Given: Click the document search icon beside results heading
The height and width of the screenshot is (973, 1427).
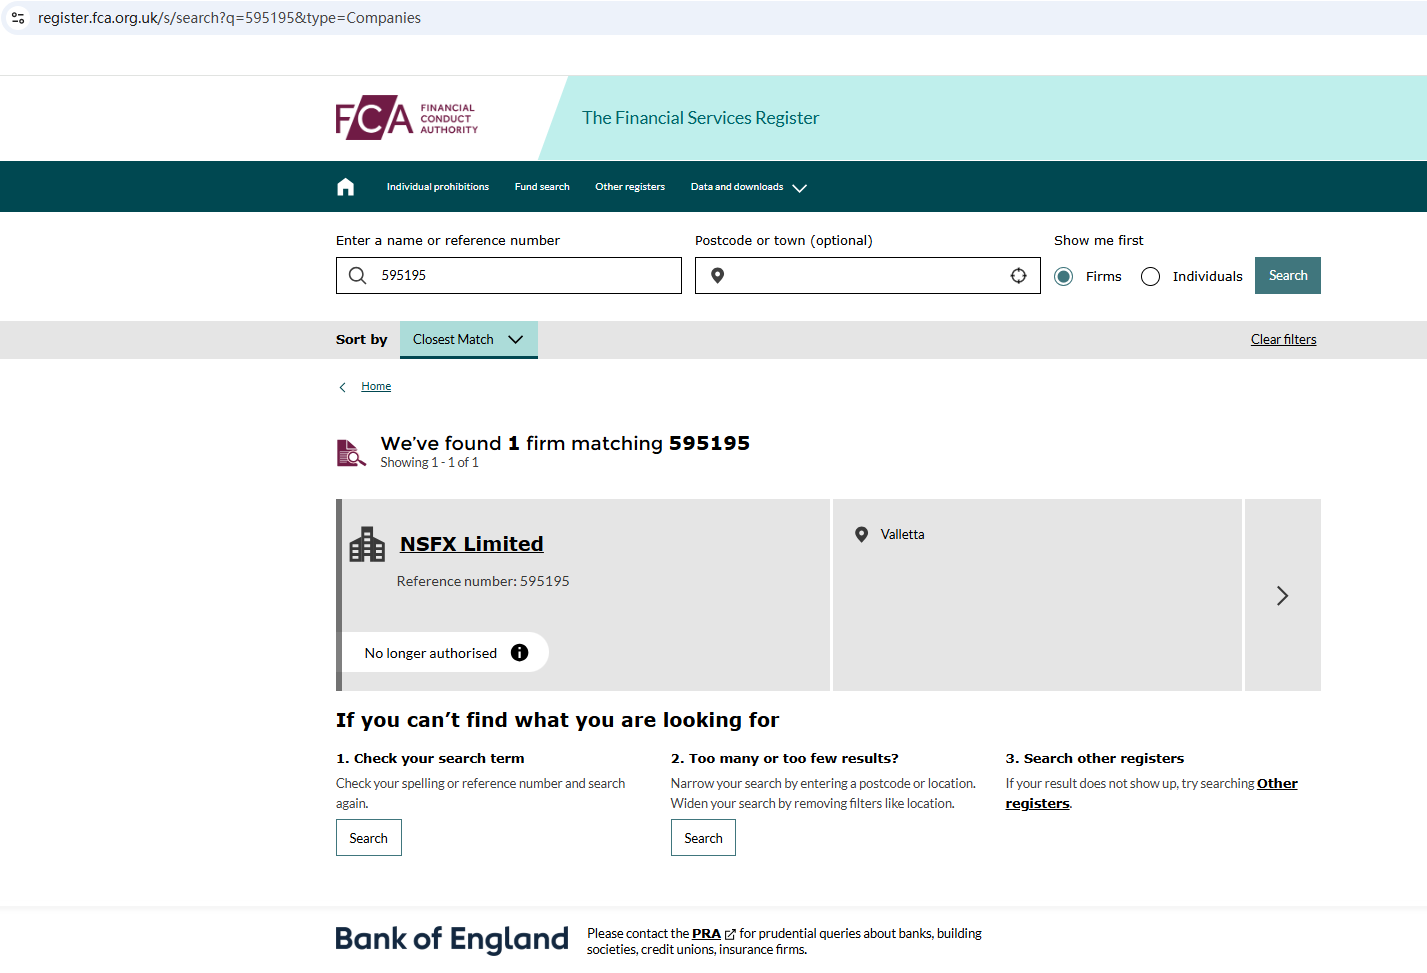Looking at the screenshot, I should (x=351, y=453).
